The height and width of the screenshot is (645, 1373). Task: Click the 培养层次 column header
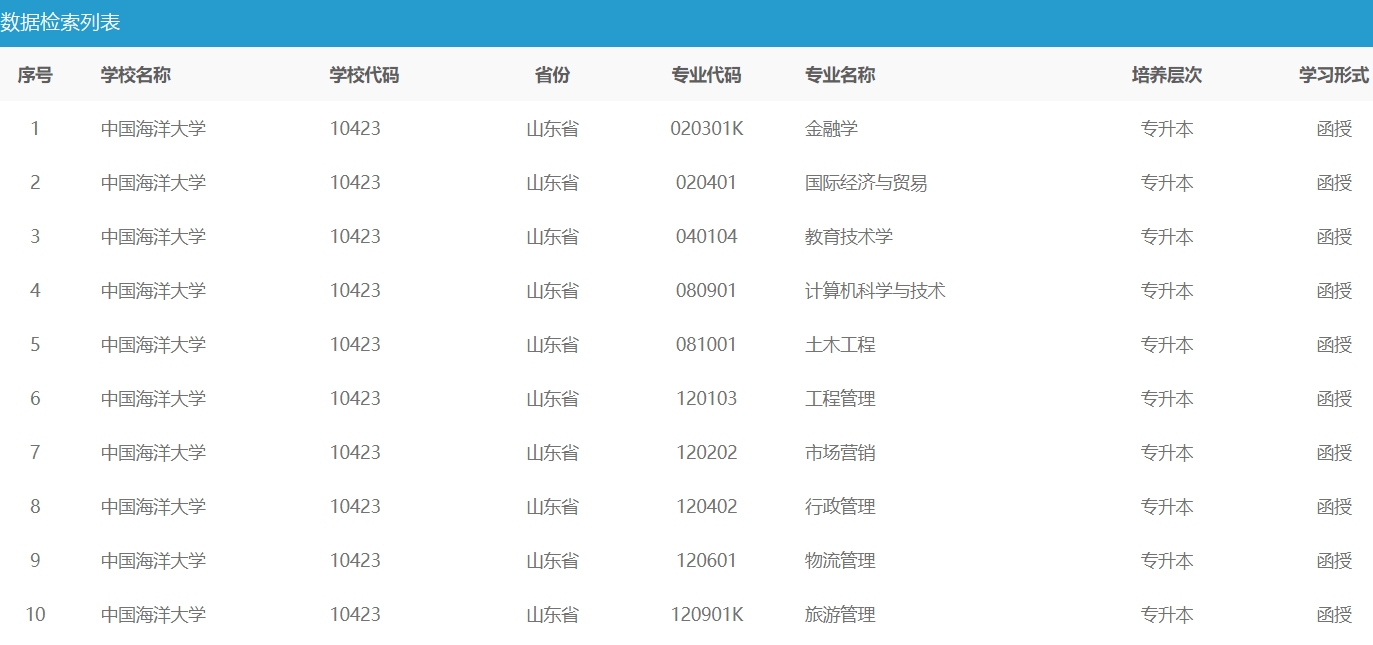(1167, 75)
